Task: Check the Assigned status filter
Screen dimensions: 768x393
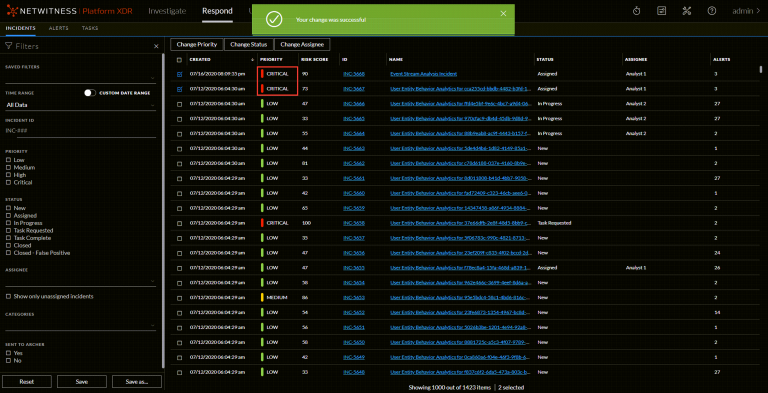Action: pos(8,215)
